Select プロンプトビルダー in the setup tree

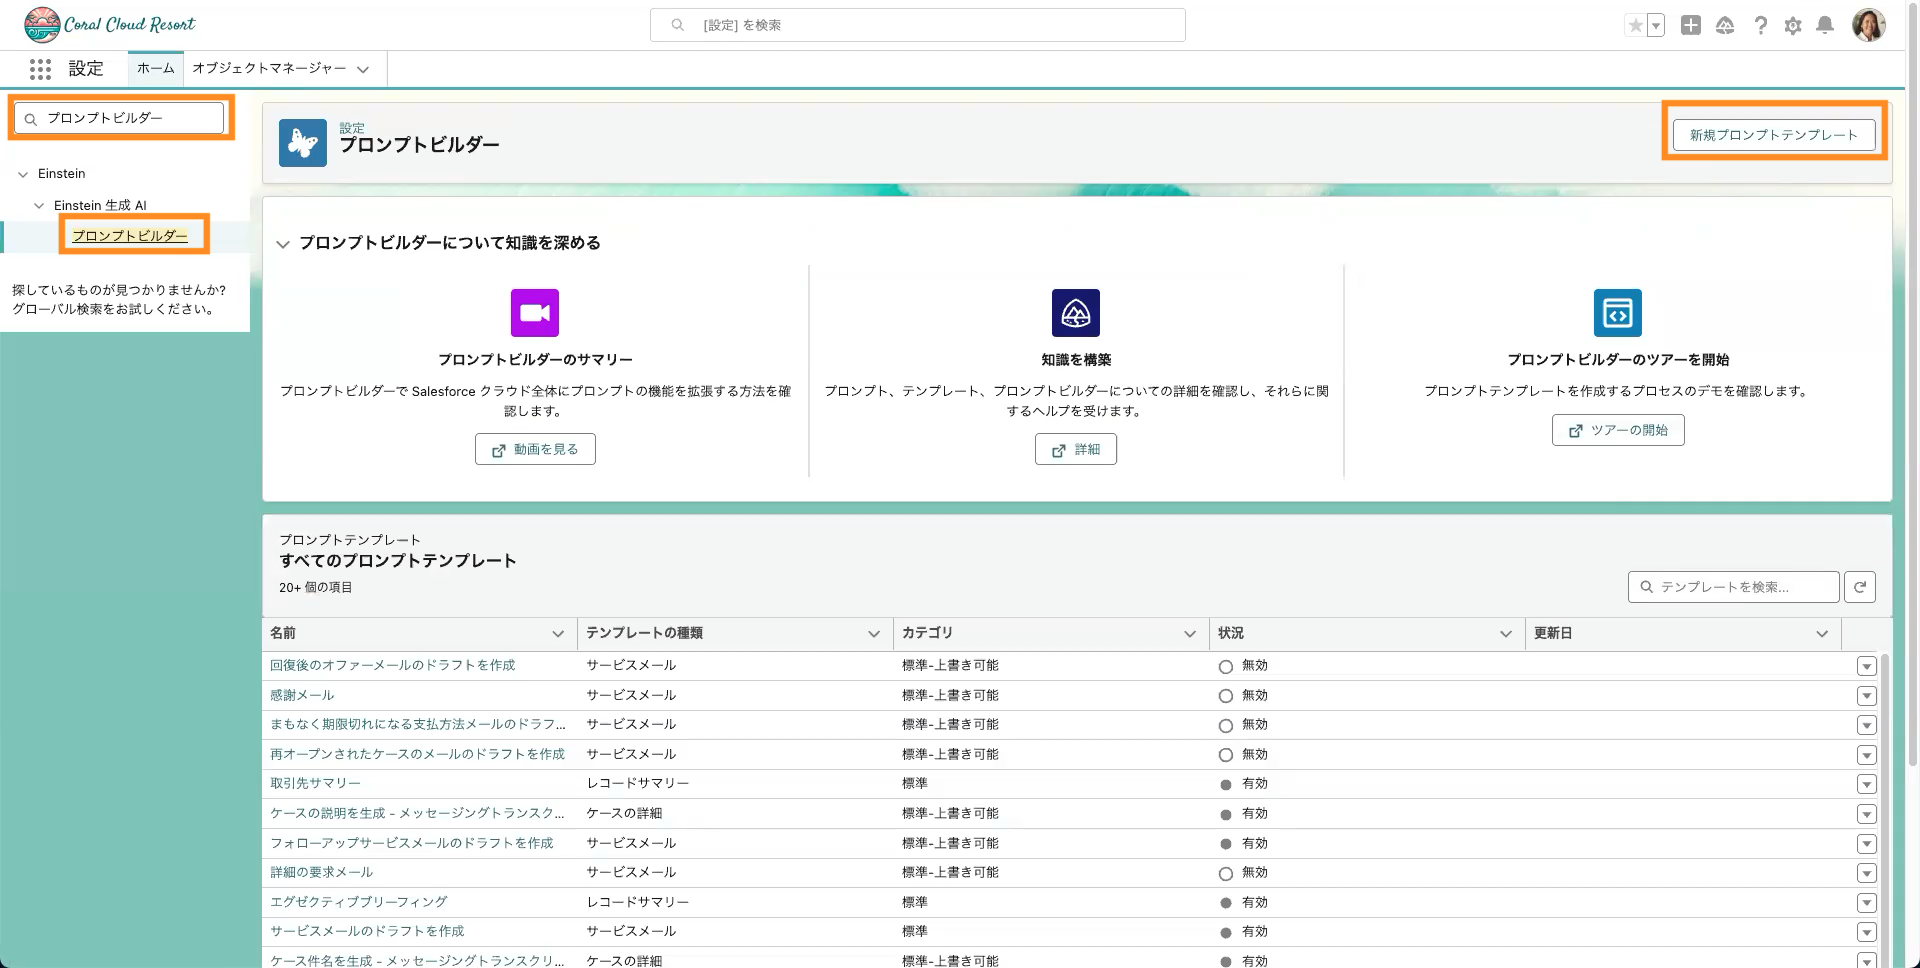[x=130, y=236]
